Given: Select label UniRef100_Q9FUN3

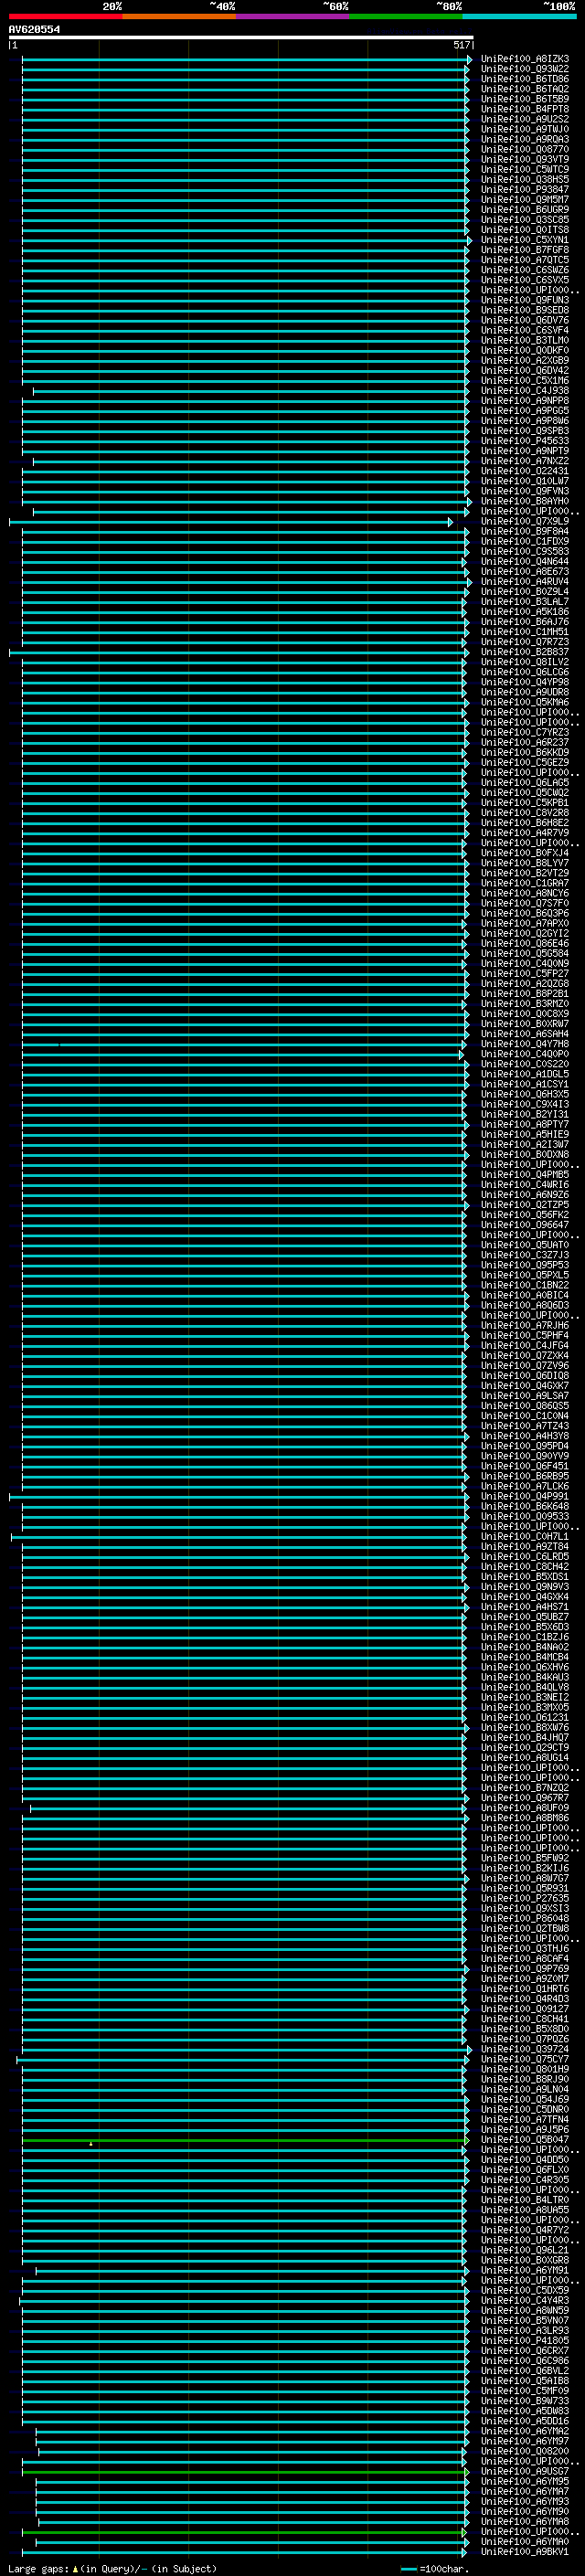Looking at the screenshot, I should [525, 300].
